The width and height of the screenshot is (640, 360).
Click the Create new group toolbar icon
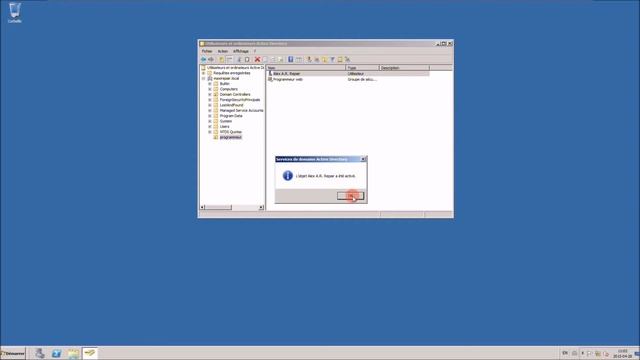[x=317, y=60]
